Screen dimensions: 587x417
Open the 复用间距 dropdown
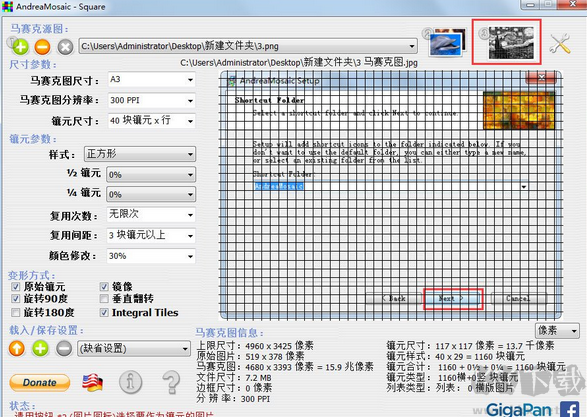[x=151, y=235]
